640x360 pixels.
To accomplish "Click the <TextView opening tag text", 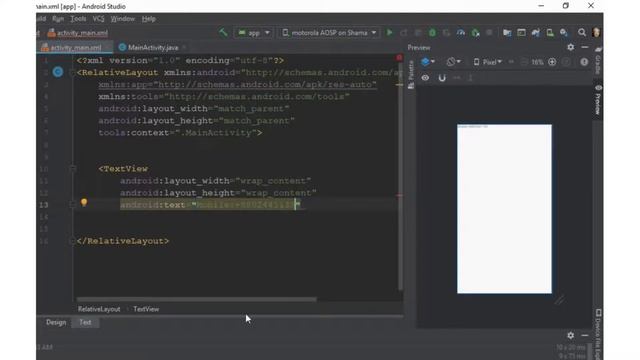I will [x=123, y=169].
